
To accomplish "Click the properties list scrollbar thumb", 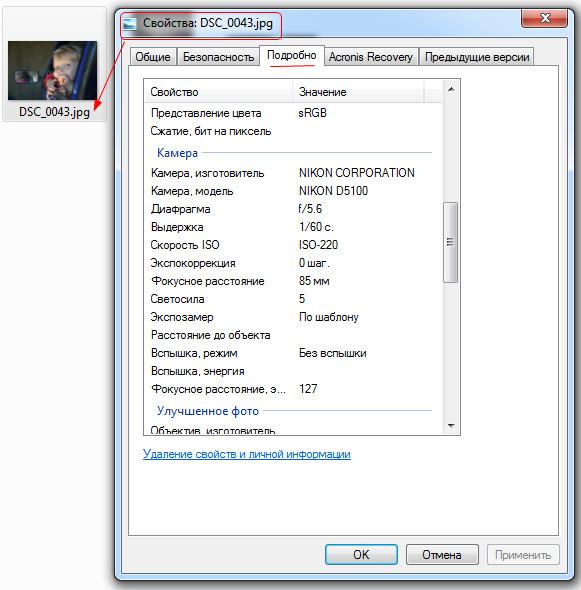I will [x=450, y=242].
